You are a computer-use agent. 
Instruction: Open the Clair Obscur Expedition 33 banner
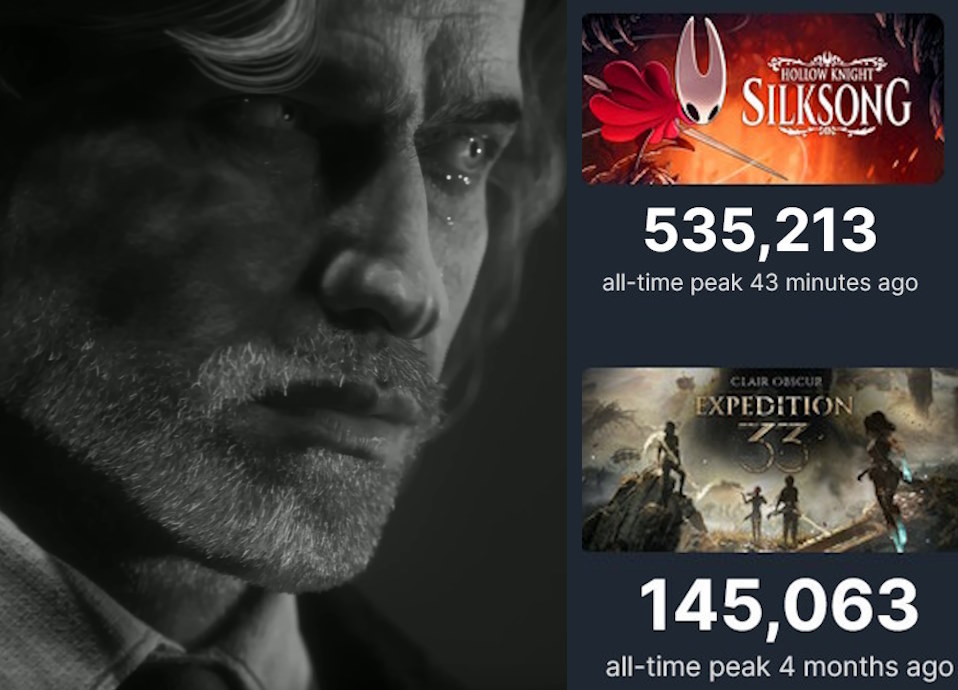point(769,460)
